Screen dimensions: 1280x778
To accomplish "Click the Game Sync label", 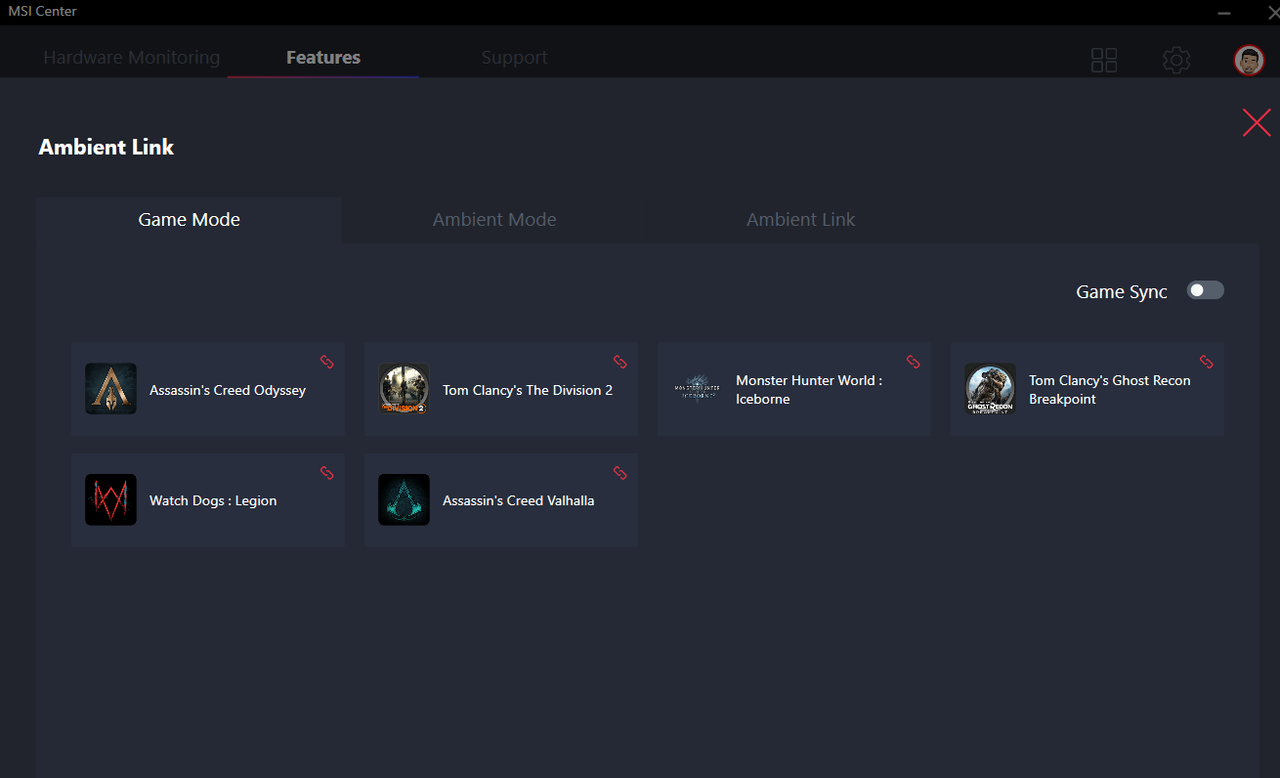I will (1122, 292).
